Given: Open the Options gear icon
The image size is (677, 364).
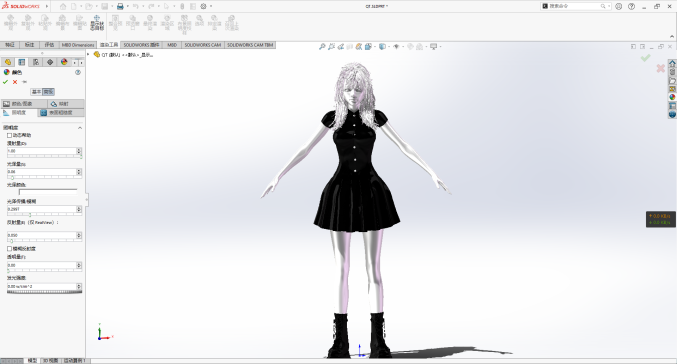Looking at the screenshot, I should pos(203,6).
